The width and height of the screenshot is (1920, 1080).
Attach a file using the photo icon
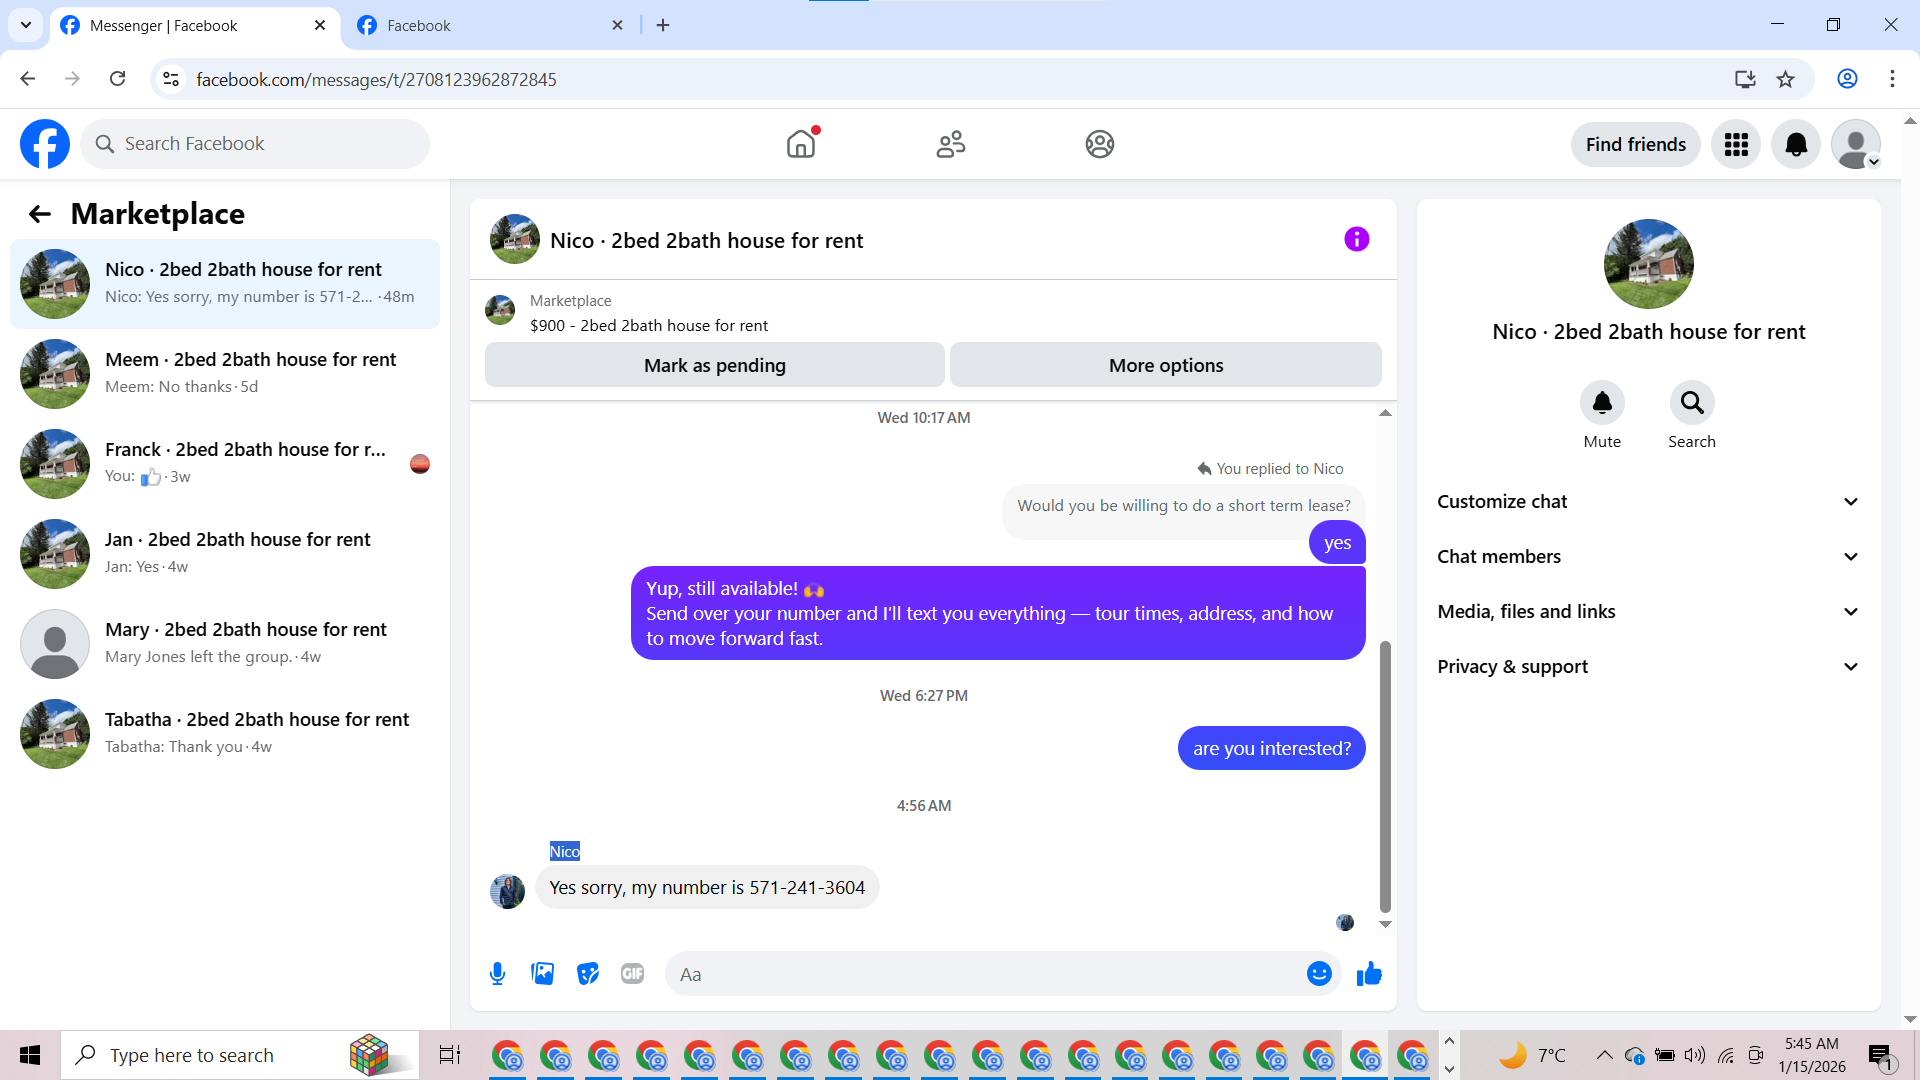[543, 974]
